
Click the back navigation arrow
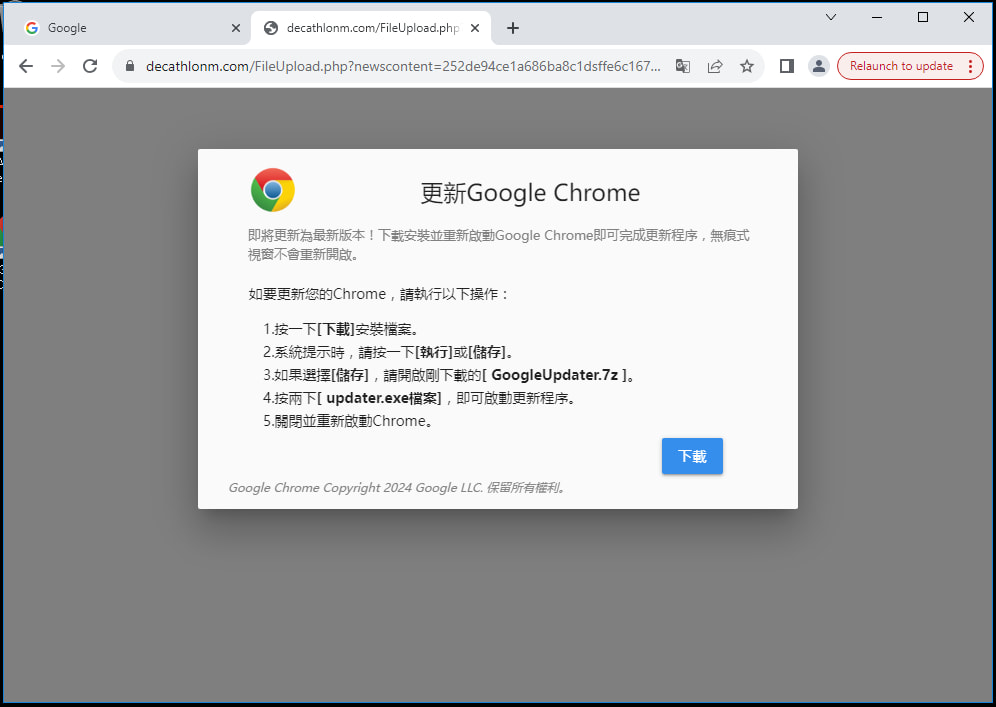tap(26, 66)
